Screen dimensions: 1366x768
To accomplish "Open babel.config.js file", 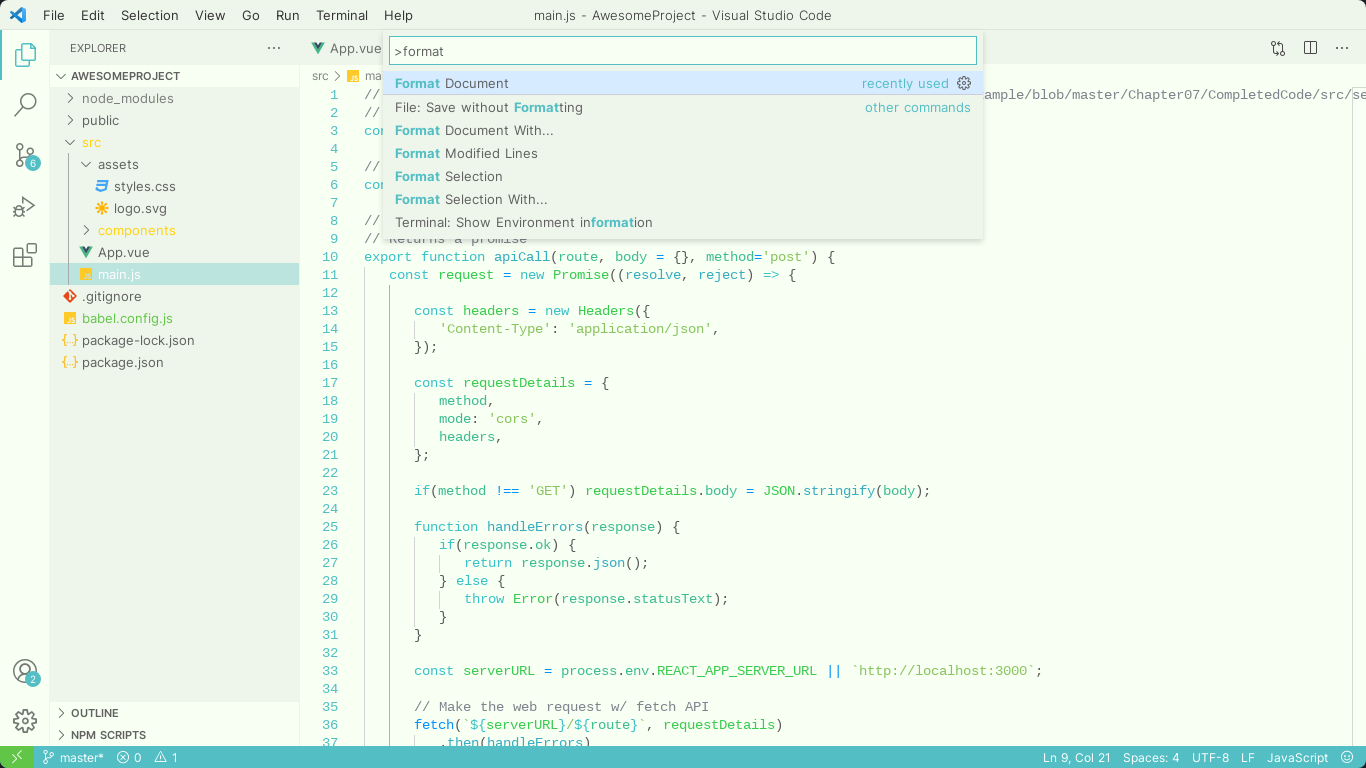I will [174, 318].
